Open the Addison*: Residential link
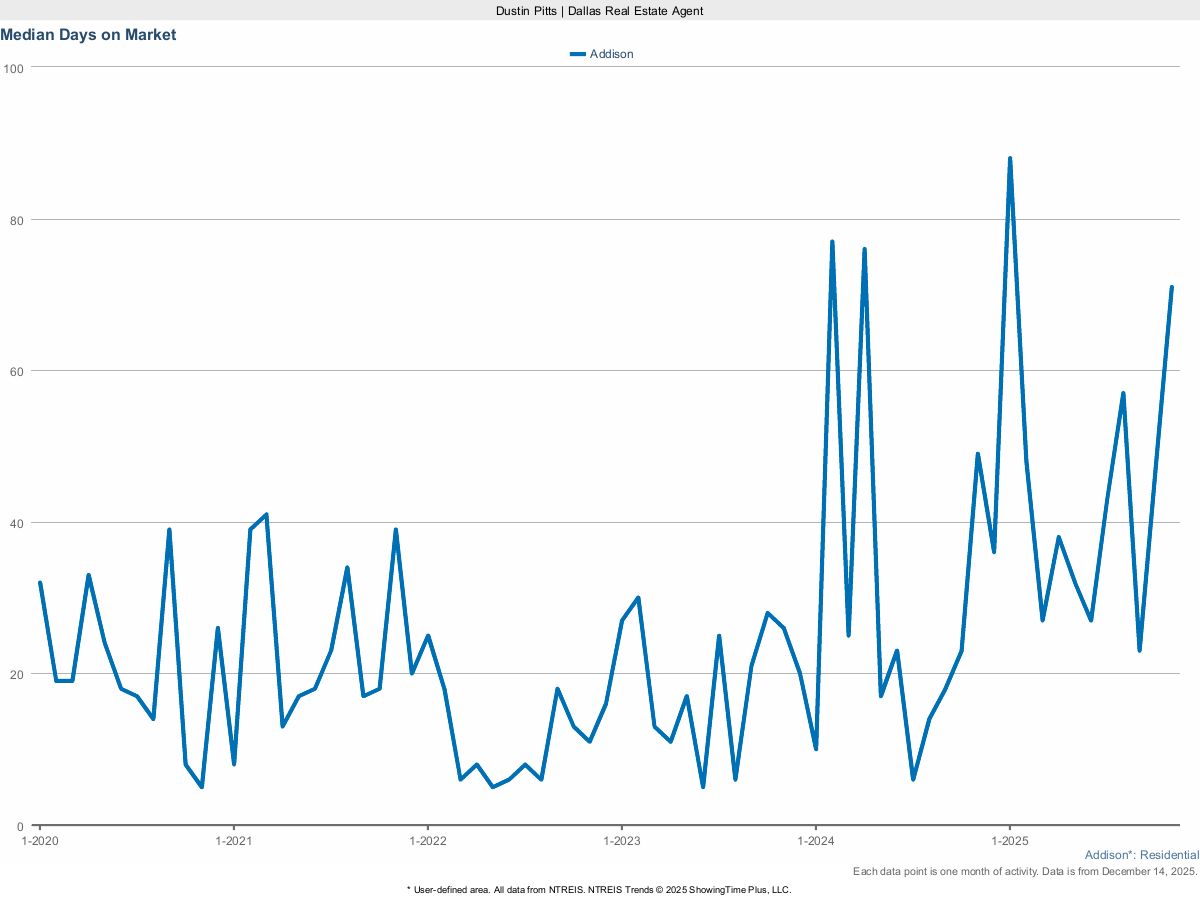Screen dimensions: 1200x900 coord(1141,855)
